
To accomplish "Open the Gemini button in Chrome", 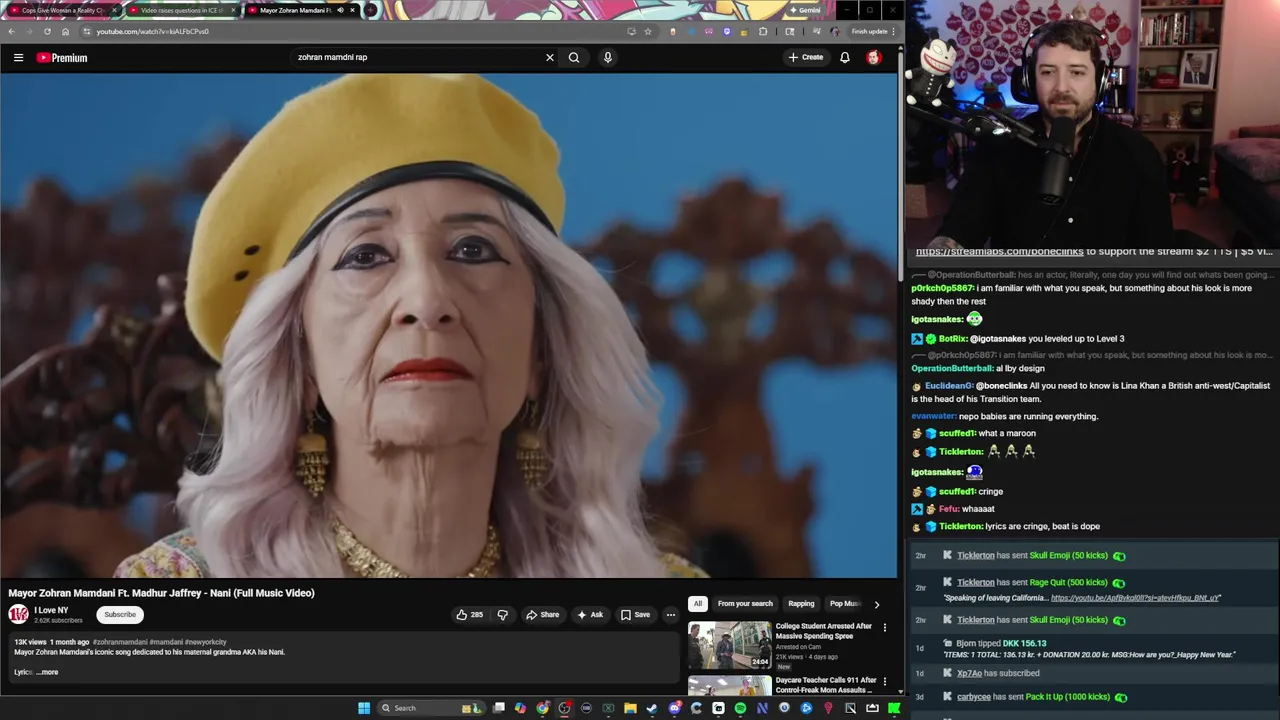I will tap(805, 10).
